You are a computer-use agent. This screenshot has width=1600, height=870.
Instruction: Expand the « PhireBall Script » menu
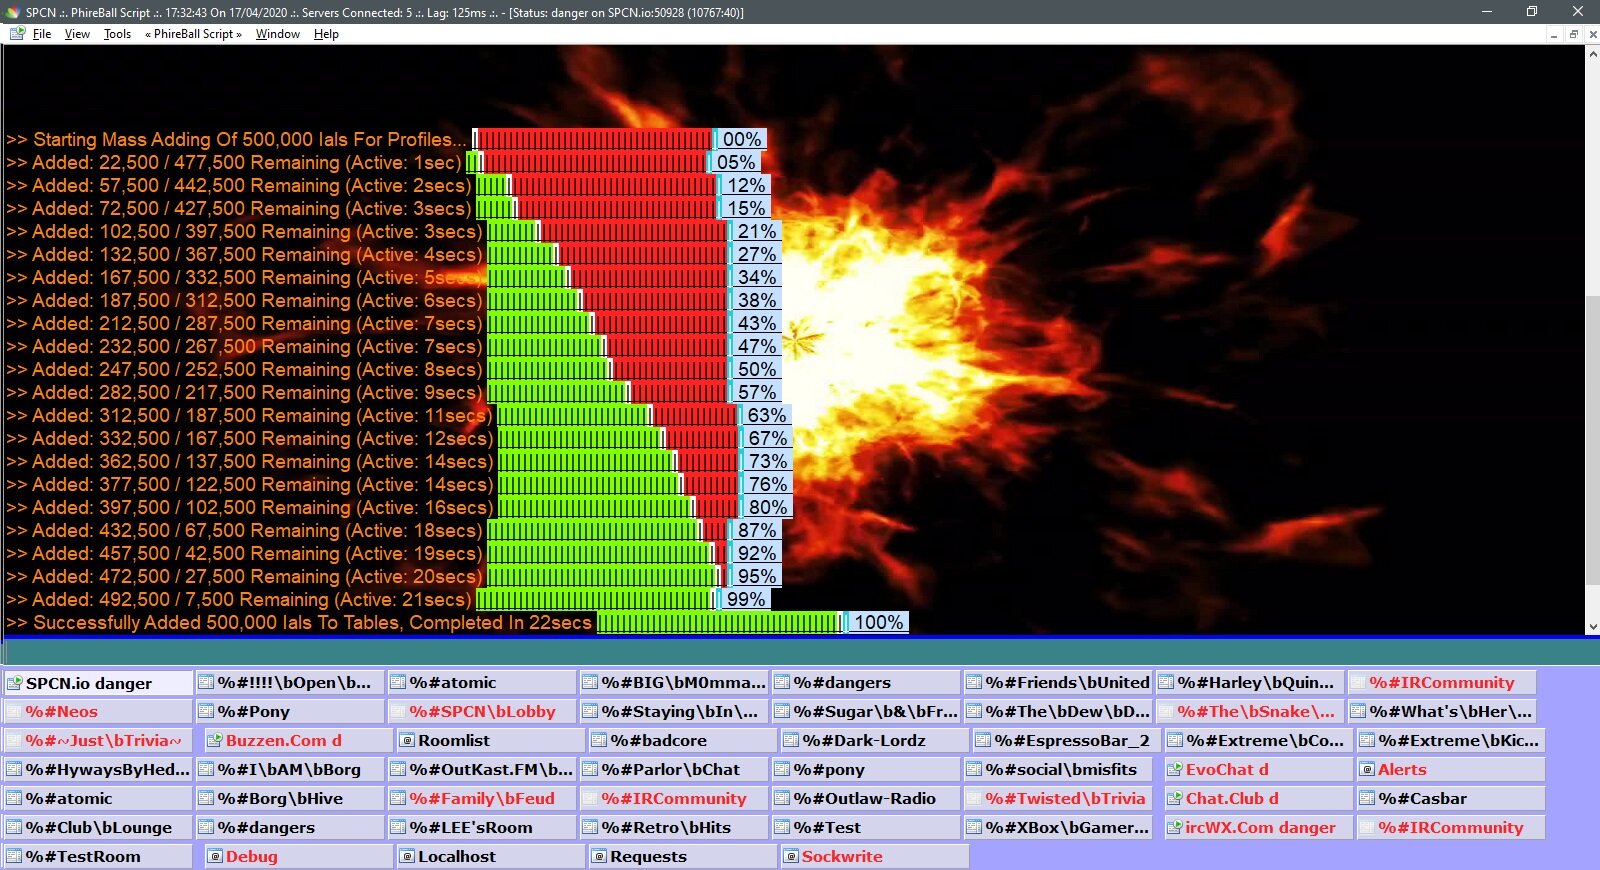point(193,34)
